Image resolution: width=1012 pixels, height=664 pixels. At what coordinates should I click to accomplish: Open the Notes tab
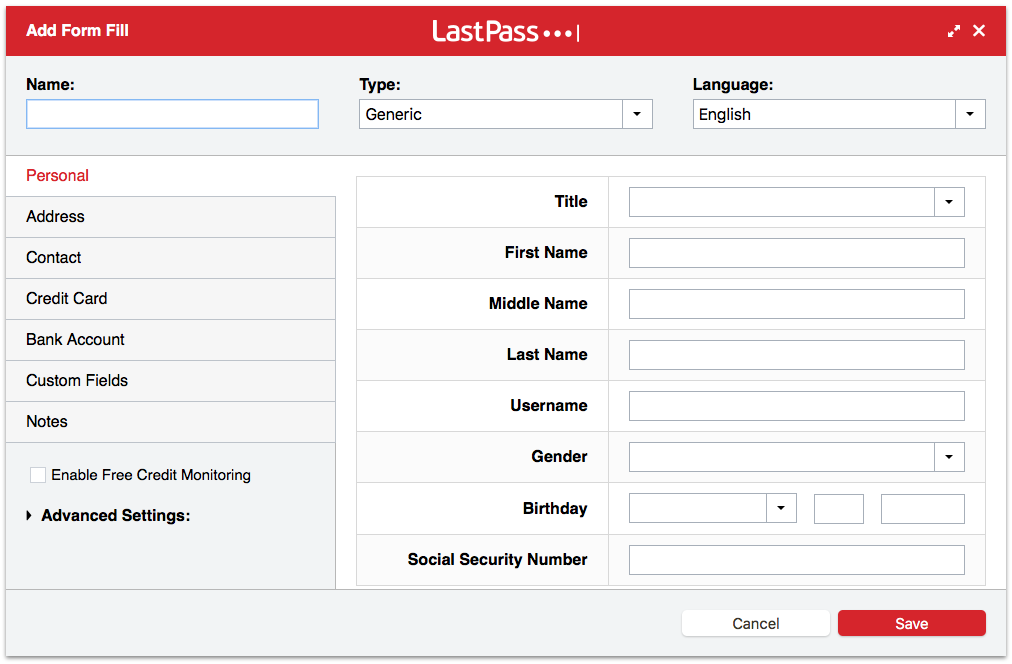click(x=170, y=422)
